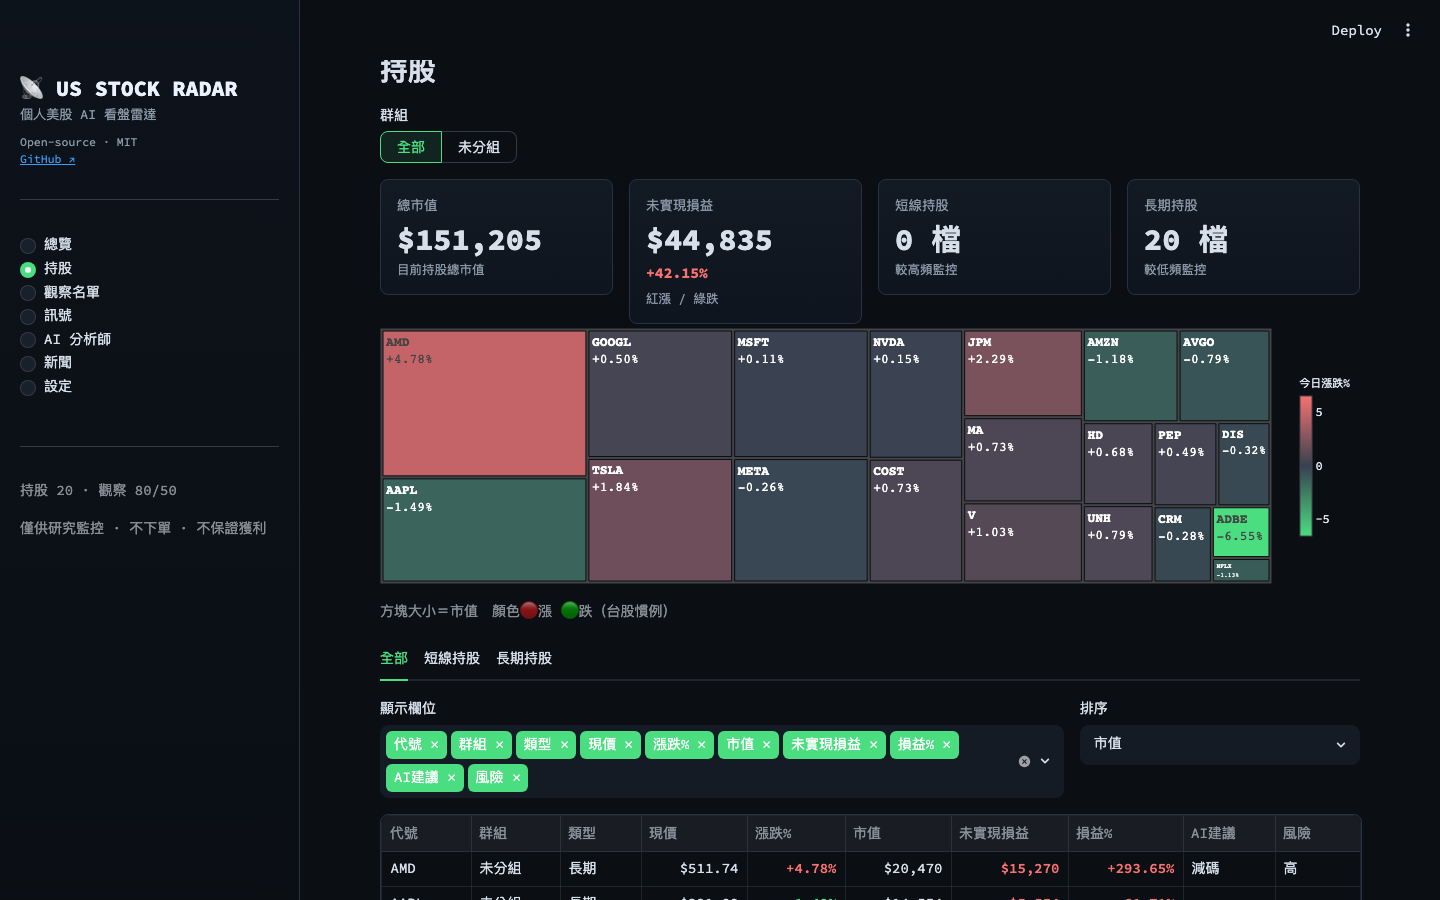The image size is (1440, 900).
Task: Remove the AI建議 column tag
Action: (x=451, y=778)
